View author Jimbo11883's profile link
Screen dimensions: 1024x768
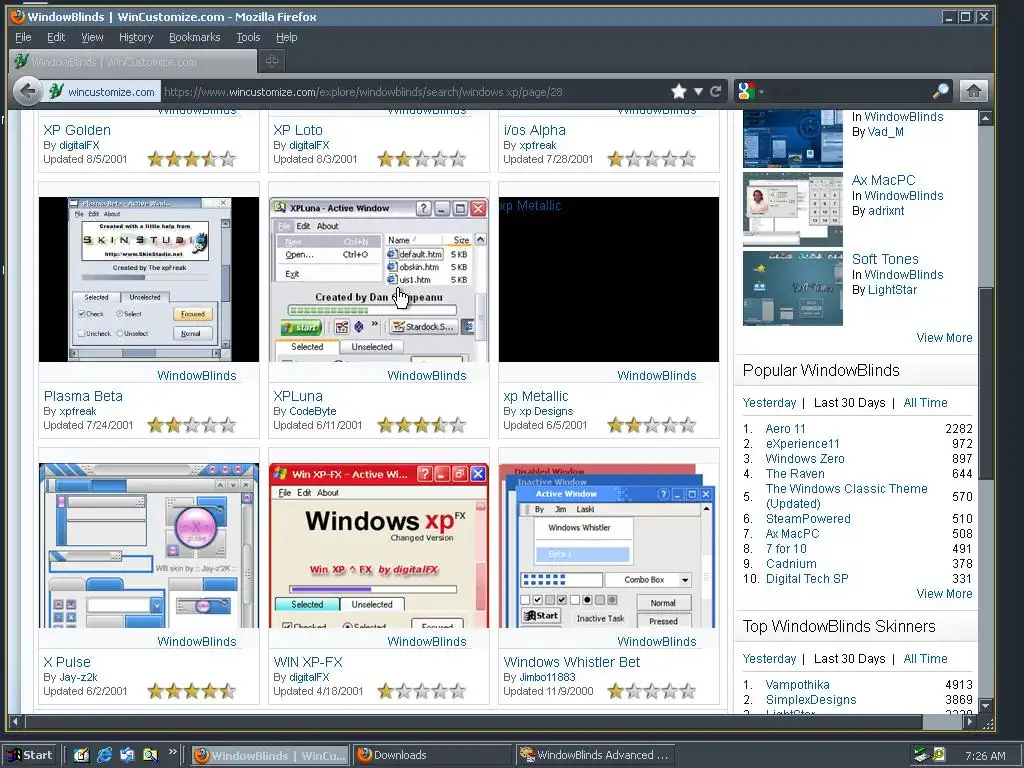548,677
